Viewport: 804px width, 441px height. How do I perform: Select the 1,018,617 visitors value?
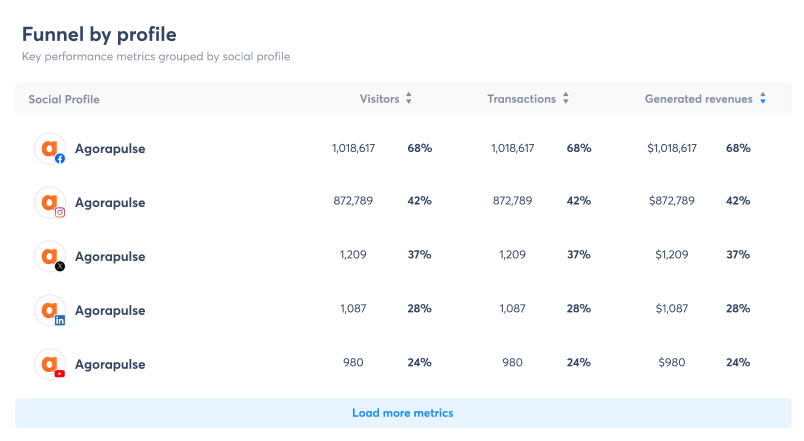353,148
